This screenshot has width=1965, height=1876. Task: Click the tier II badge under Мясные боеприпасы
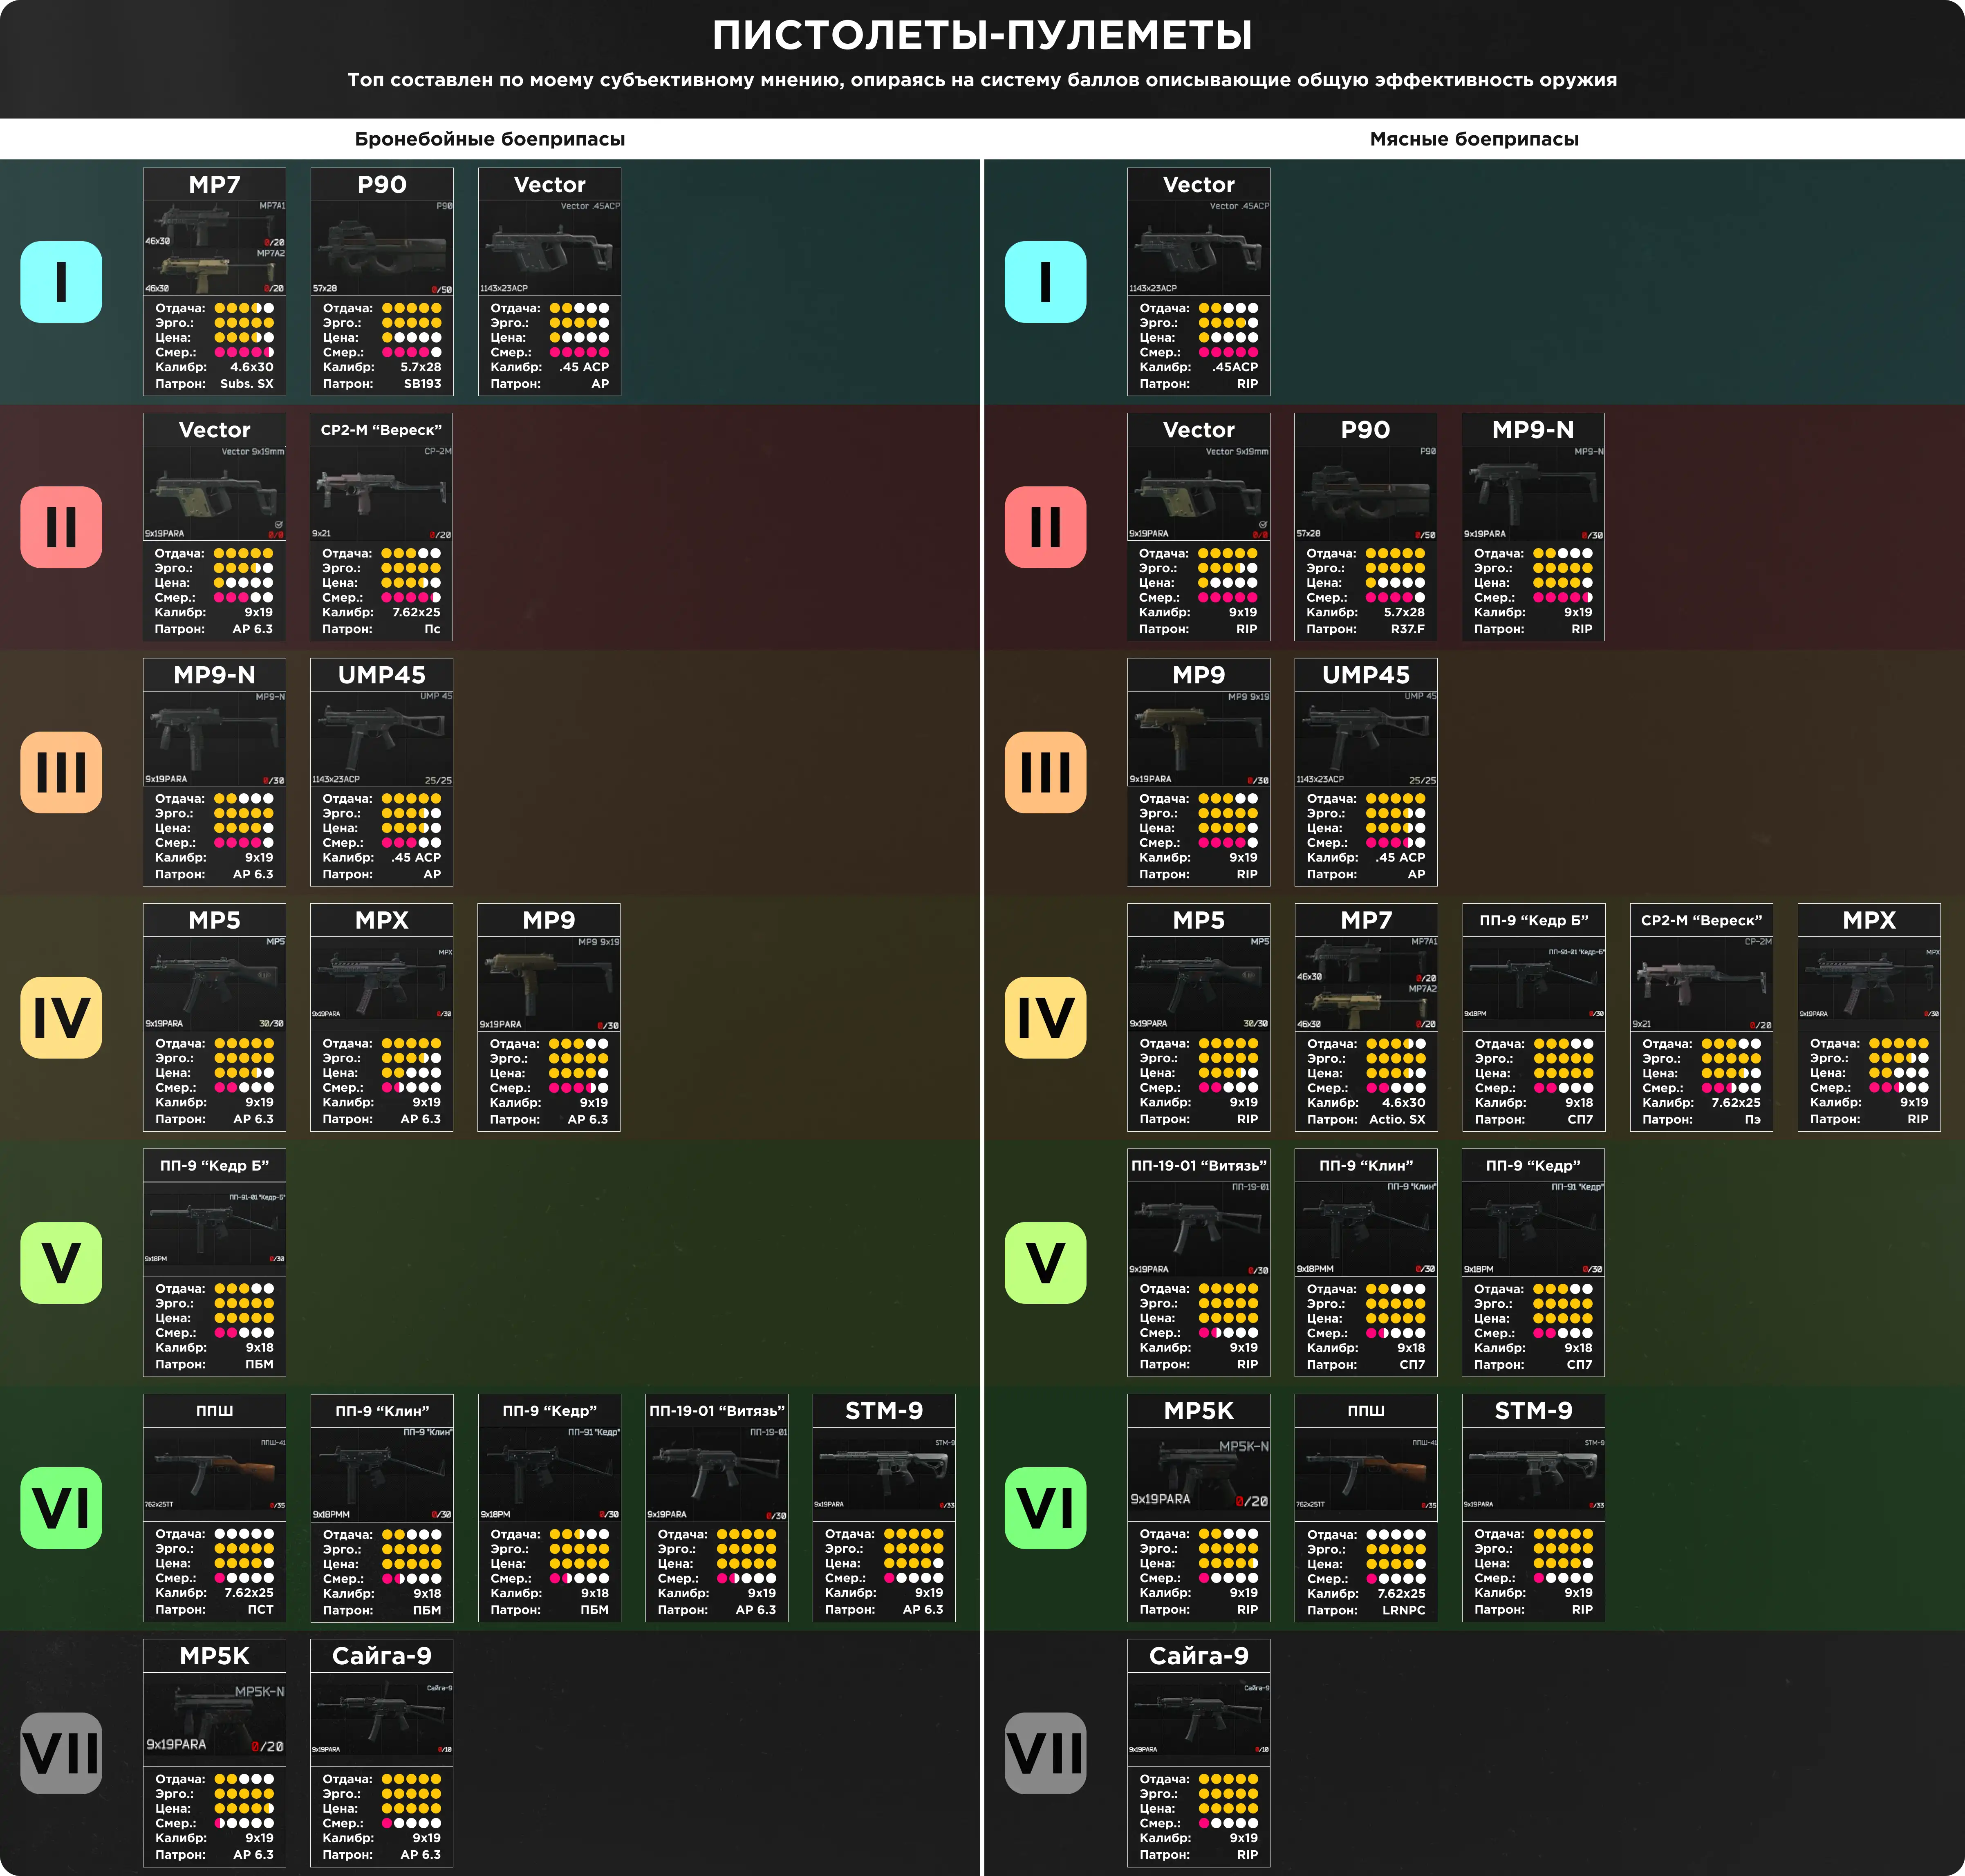pyautogui.click(x=1045, y=527)
